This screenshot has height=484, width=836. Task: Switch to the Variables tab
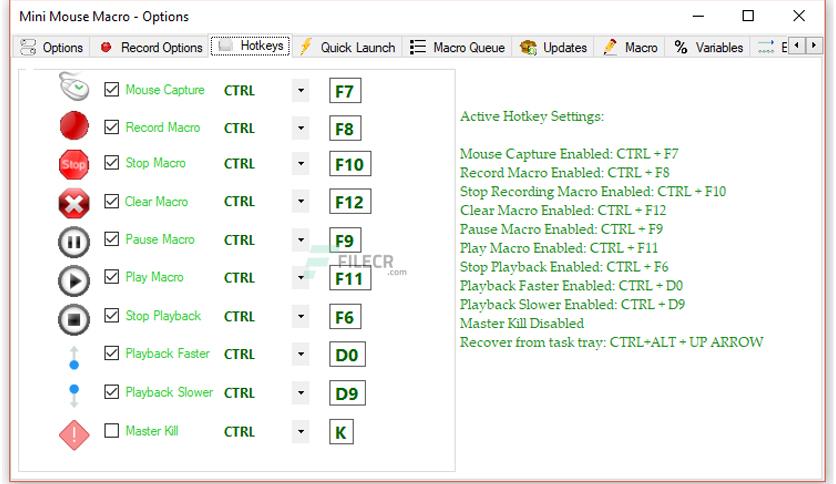(709, 47)
